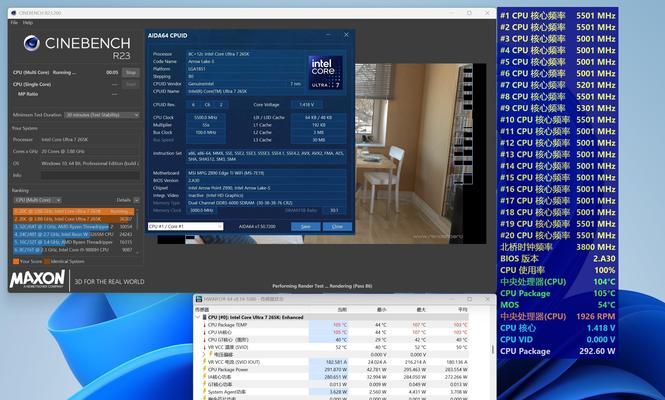Click the MAXON logo

37,280
